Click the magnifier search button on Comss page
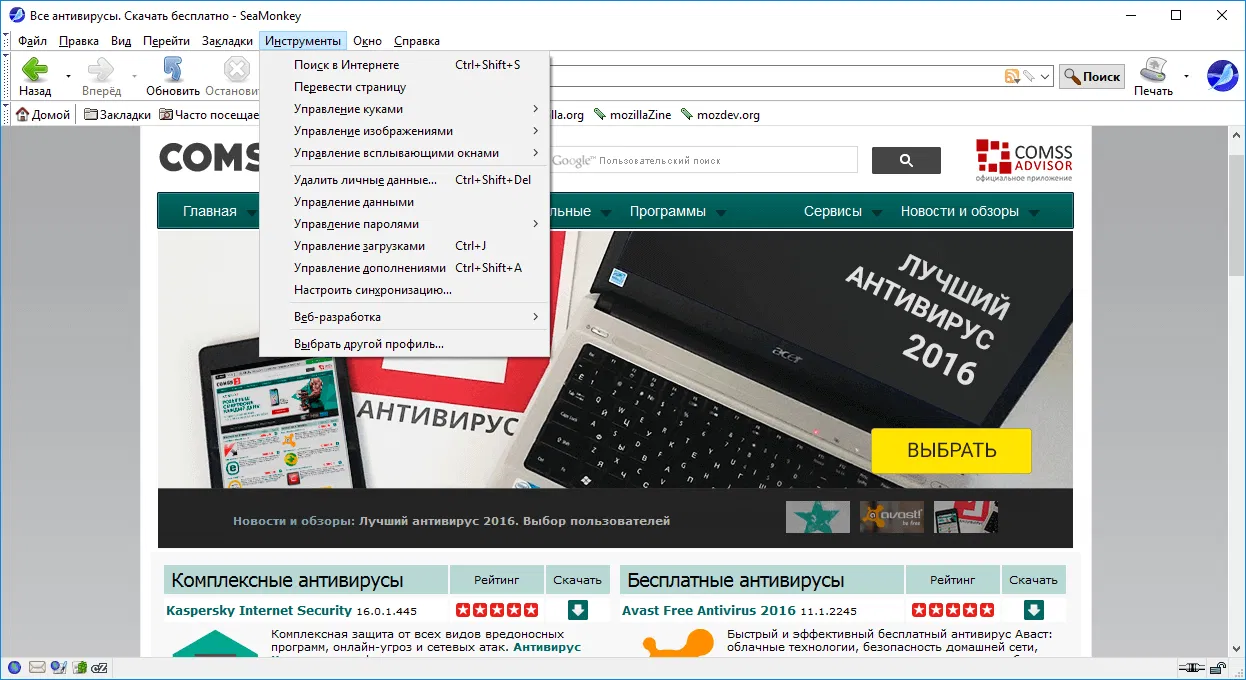Viewport: 1246px width, 680px height. pos(906,160)
